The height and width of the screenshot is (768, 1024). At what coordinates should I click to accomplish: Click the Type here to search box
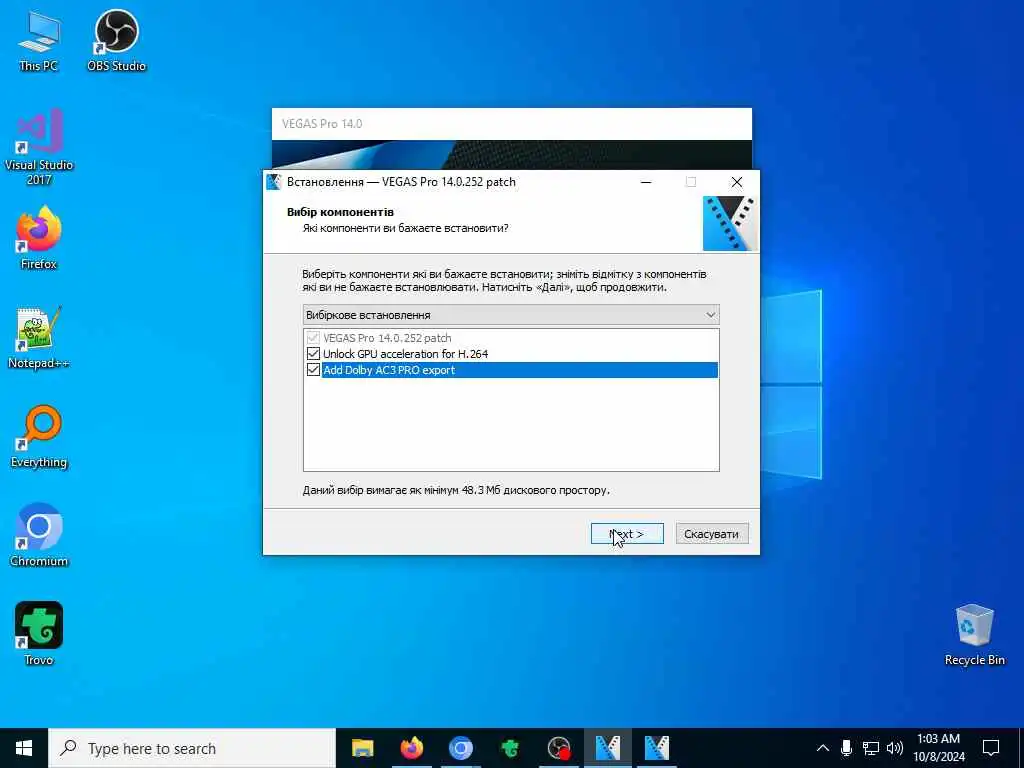(193, 748)
